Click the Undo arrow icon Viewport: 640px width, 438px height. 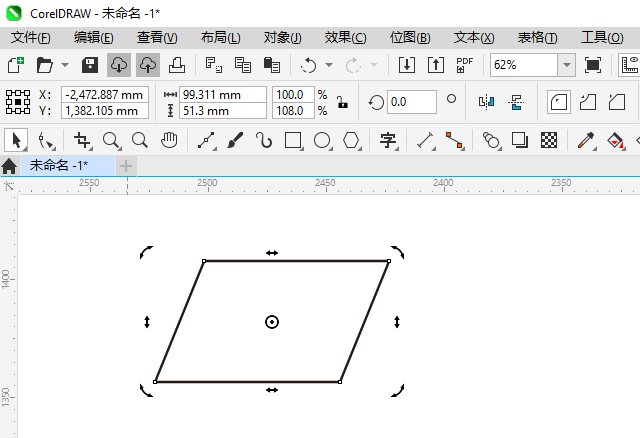coord(309,65)
